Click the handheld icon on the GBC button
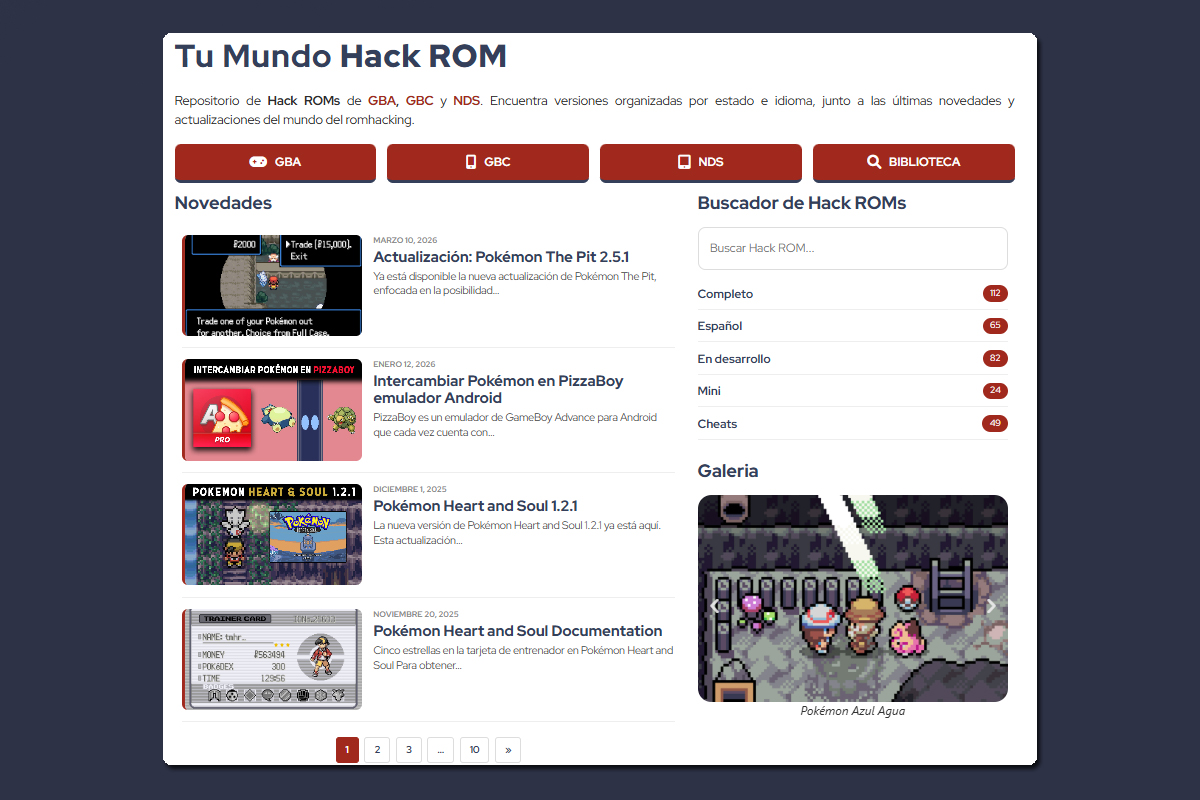The width and height of the screenshot is (1200, 800). 470,162
